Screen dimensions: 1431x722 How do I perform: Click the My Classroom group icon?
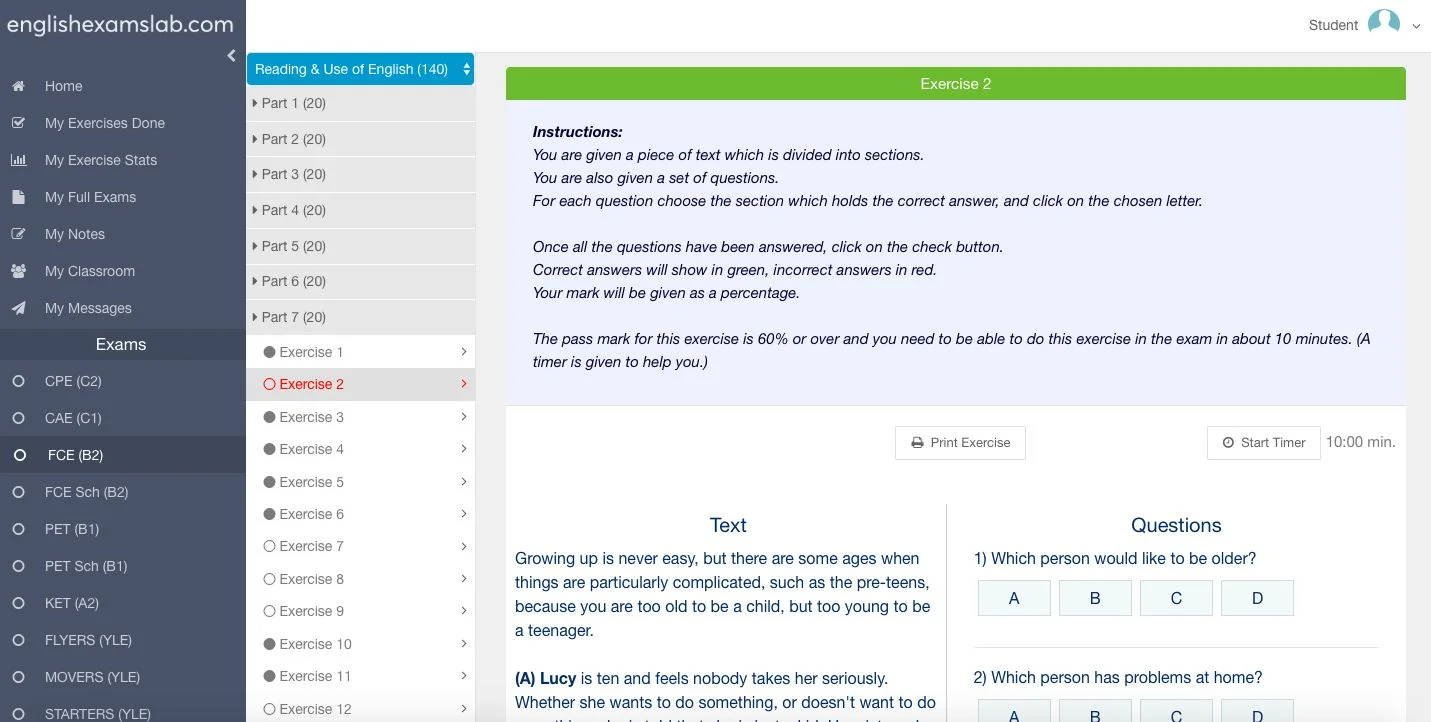(18, 272)
